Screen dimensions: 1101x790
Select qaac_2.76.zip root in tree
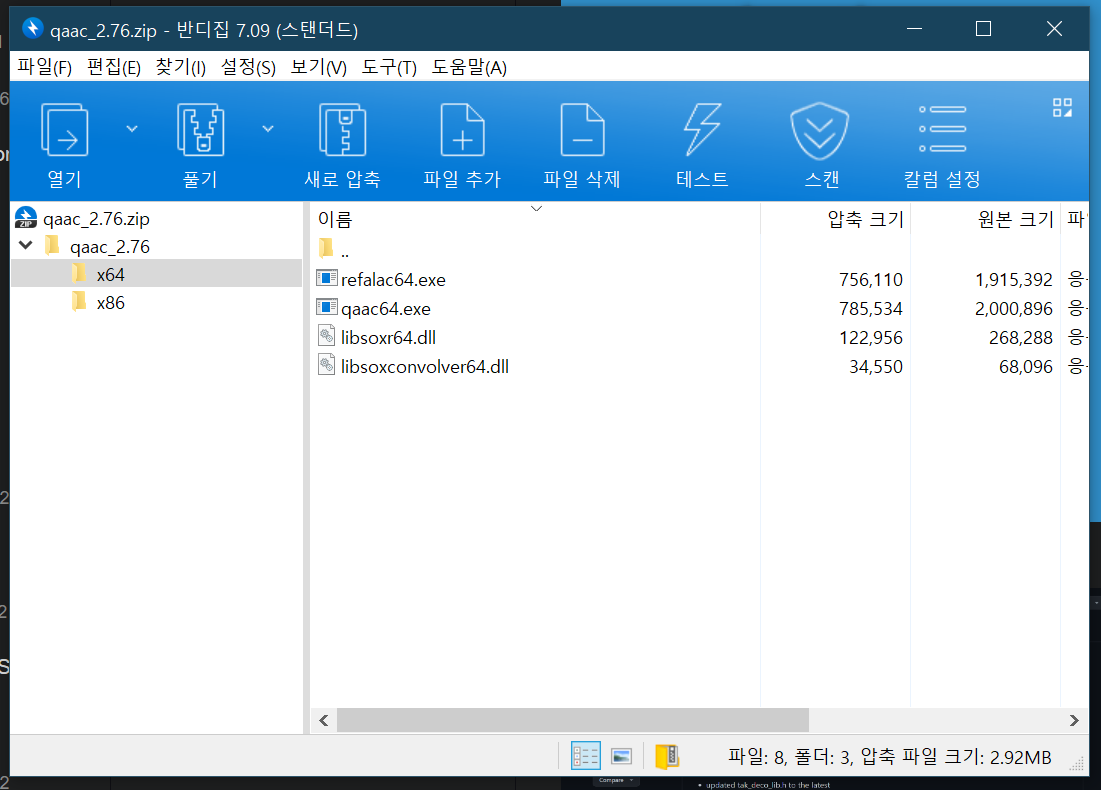pos(96,219)
